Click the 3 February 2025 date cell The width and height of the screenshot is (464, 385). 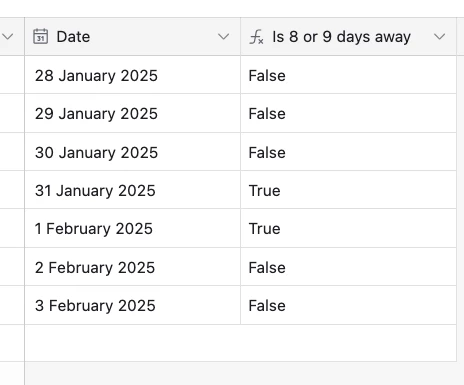click(132, 305)
